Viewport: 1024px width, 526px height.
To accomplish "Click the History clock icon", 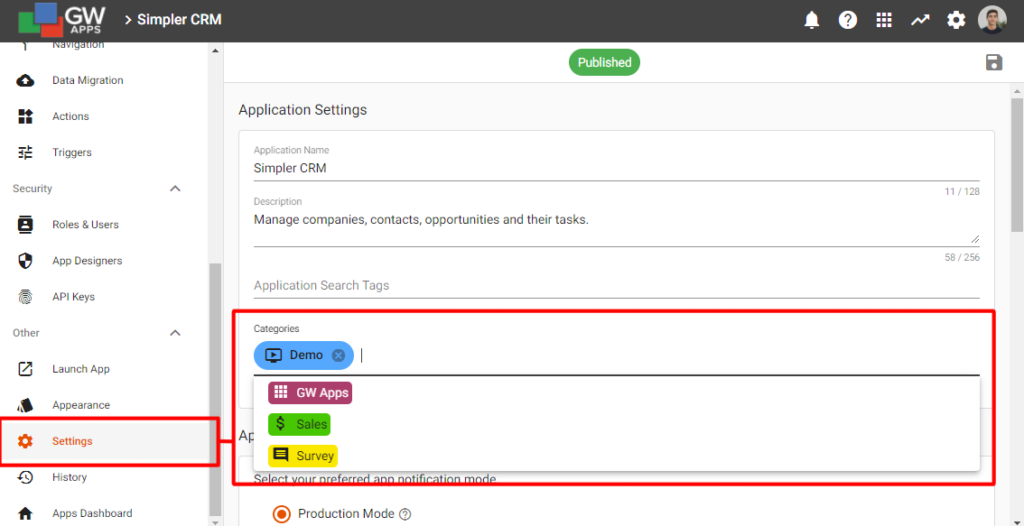I will [x=25, y=477].
